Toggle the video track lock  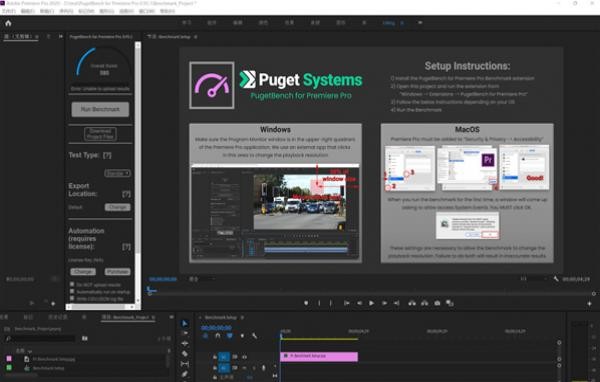tap(215, 357)
